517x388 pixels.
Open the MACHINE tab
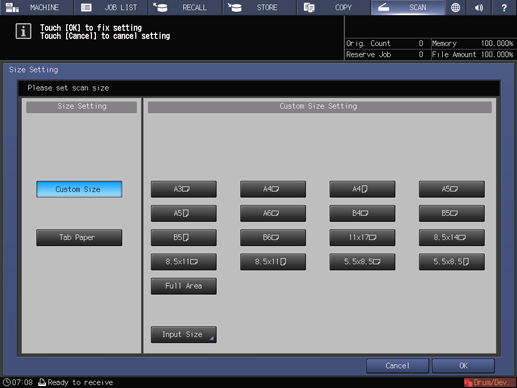pos(36,7)
